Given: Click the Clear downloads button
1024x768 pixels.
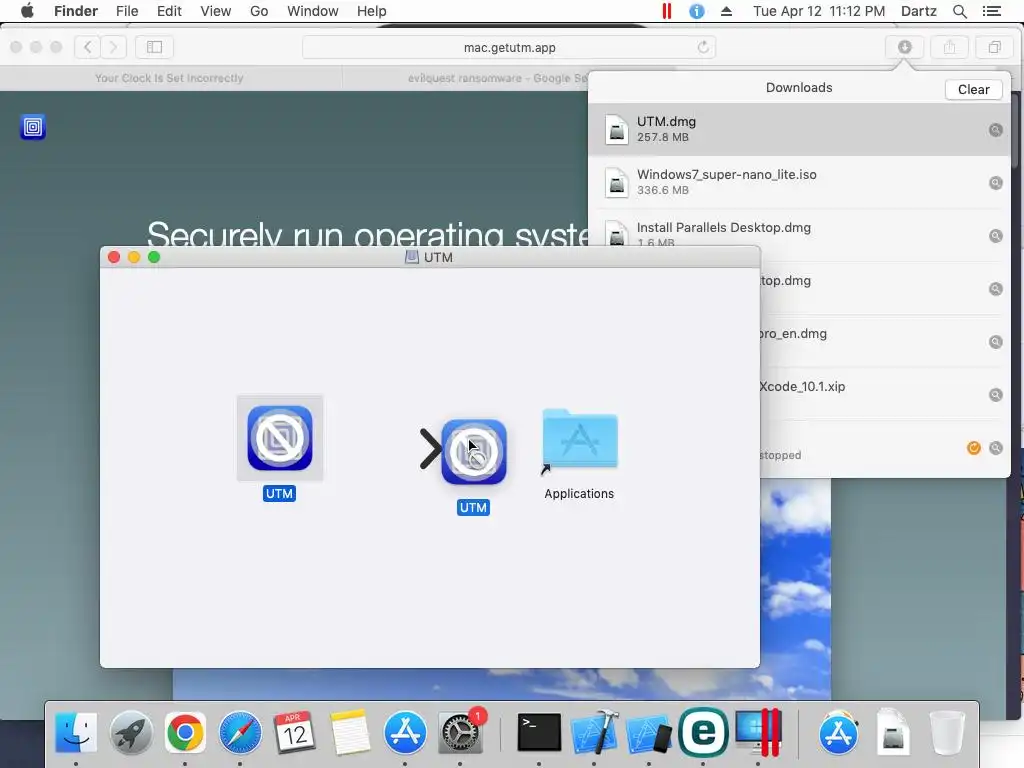Looking at the screenshot, I should point(973,89).
